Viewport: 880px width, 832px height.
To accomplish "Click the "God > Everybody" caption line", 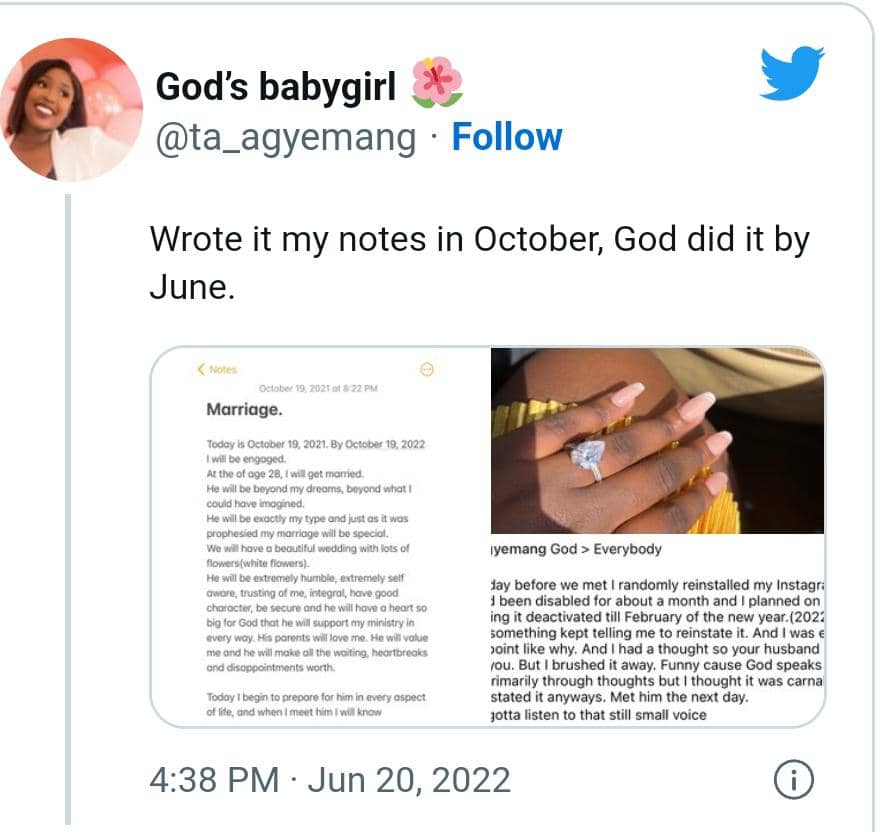I will tap(576, 549).
